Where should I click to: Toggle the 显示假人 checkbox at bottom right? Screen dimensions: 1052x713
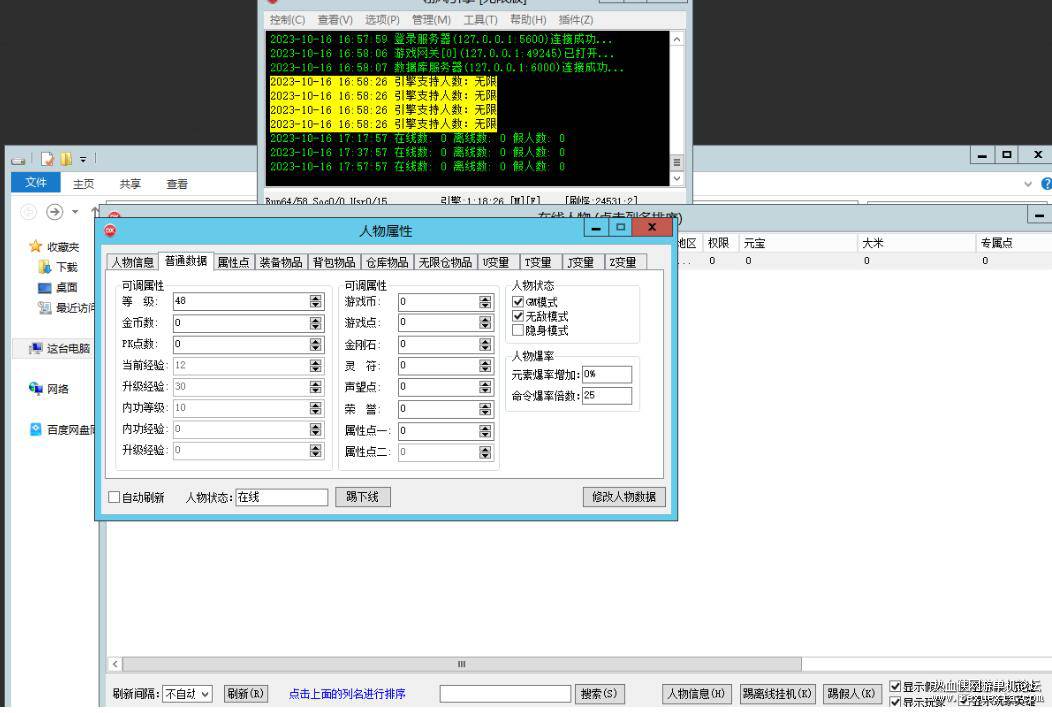pyautogui.click(x=895, y=686)
